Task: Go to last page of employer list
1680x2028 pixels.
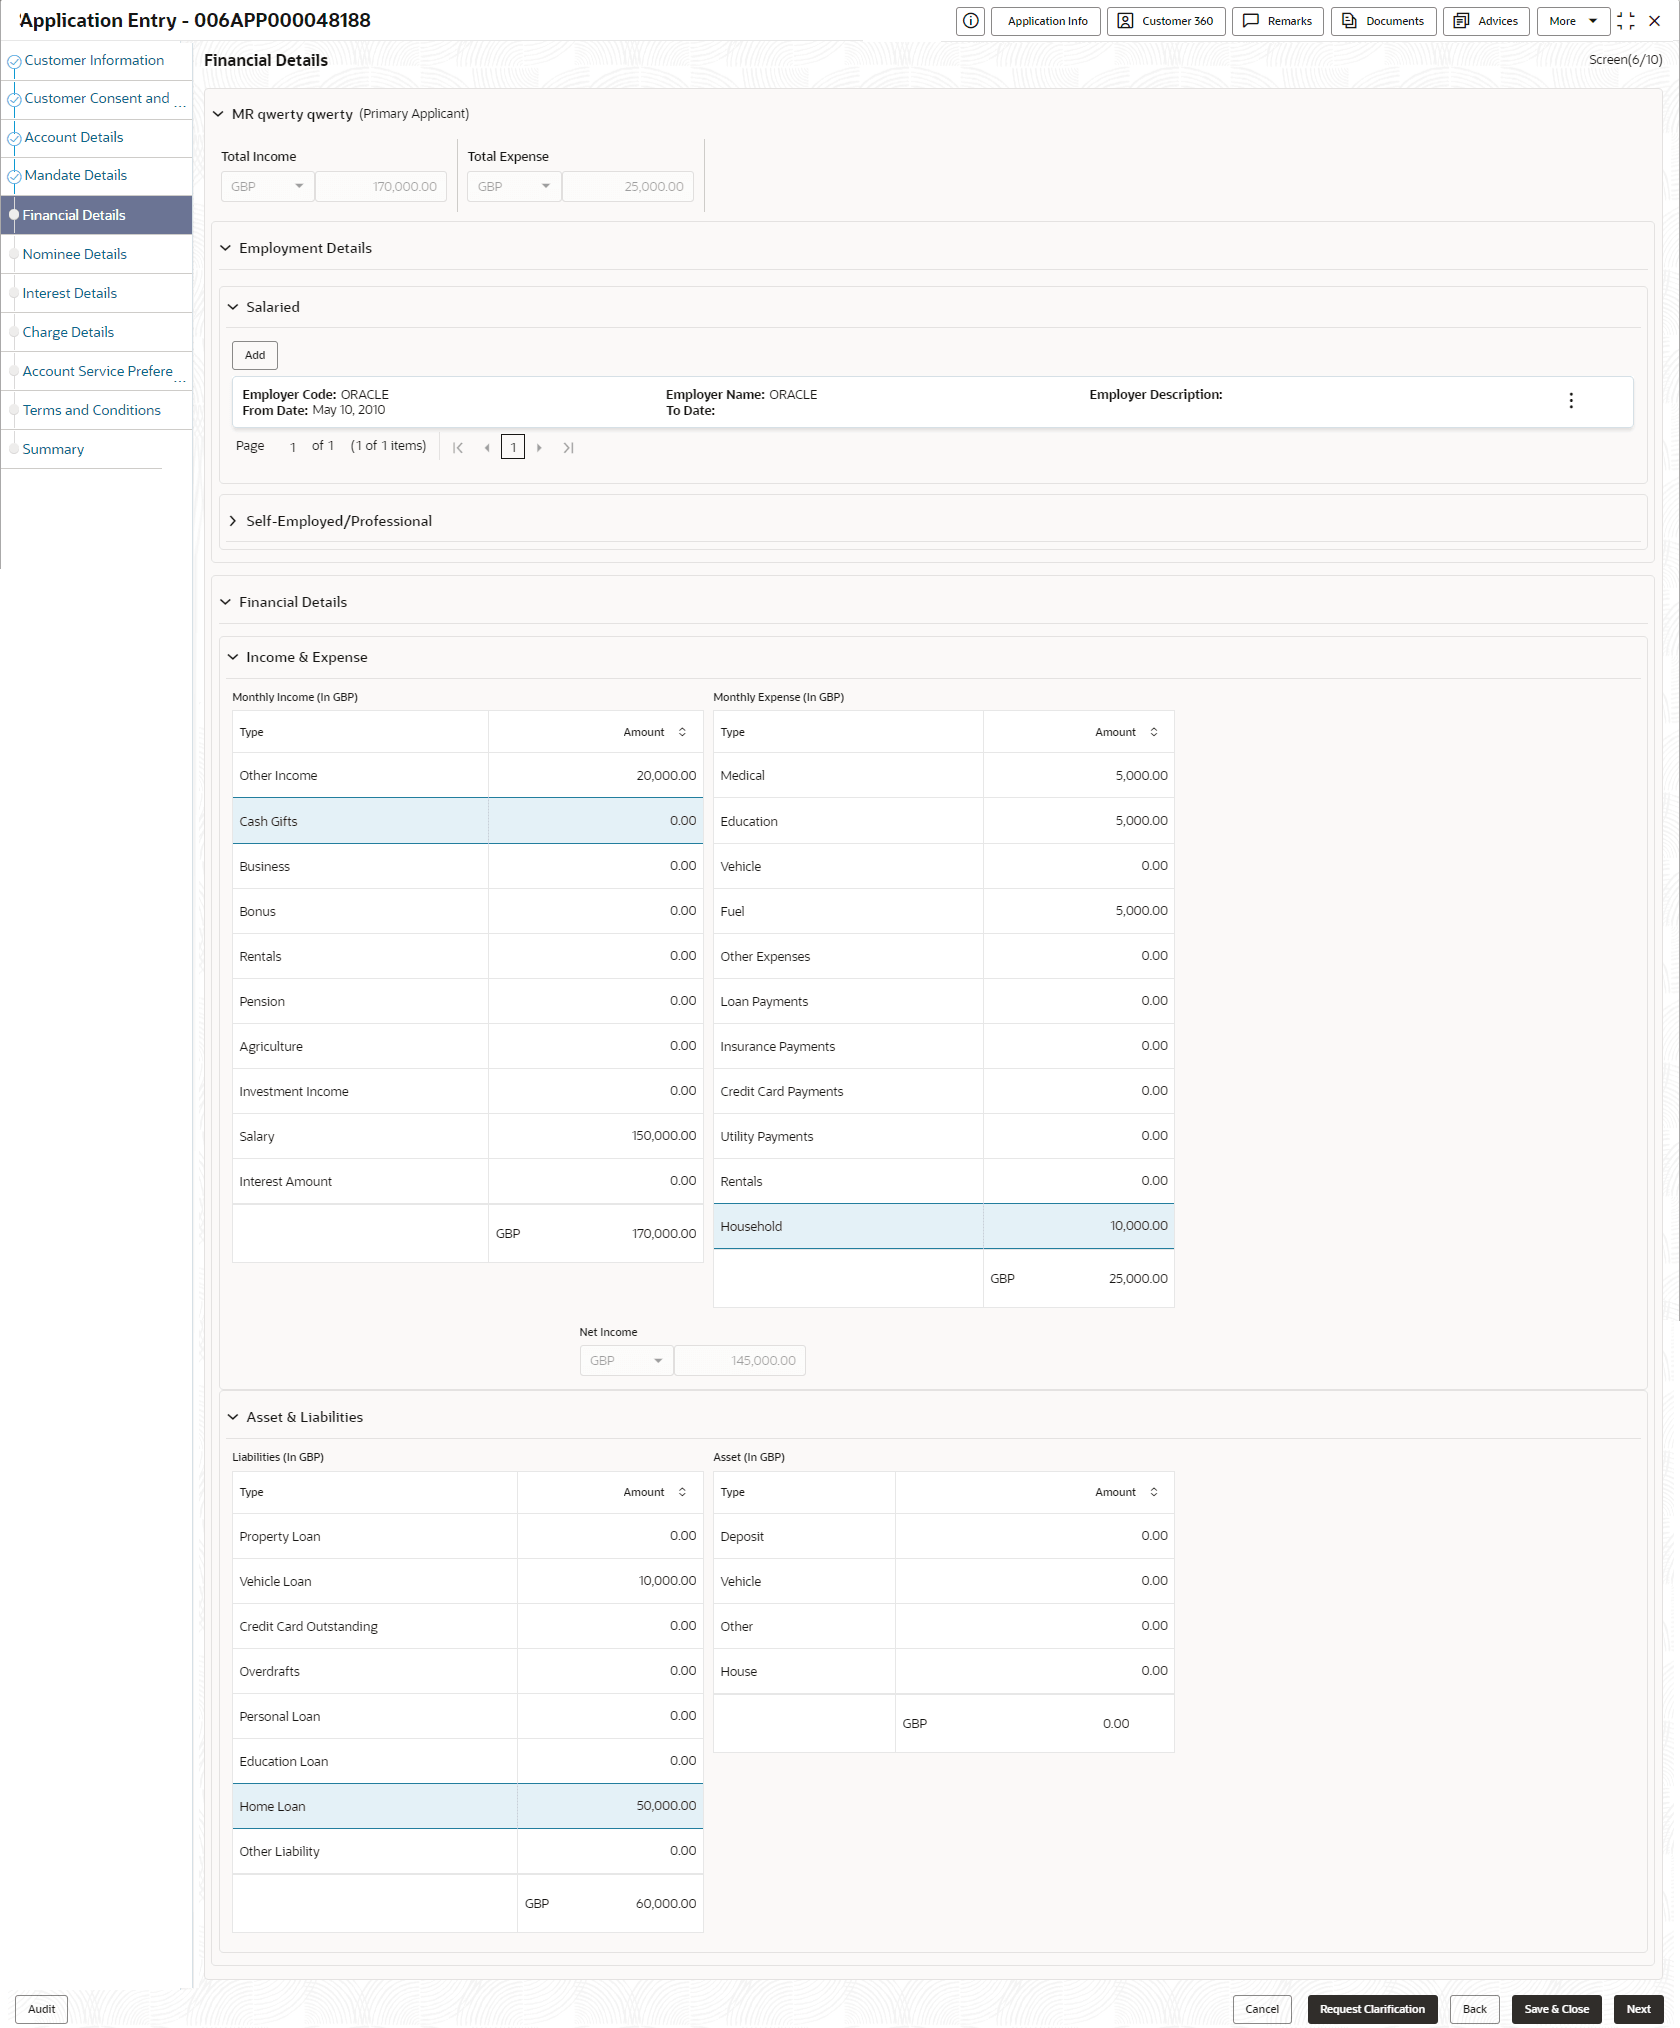Action: tap(568, 447)
